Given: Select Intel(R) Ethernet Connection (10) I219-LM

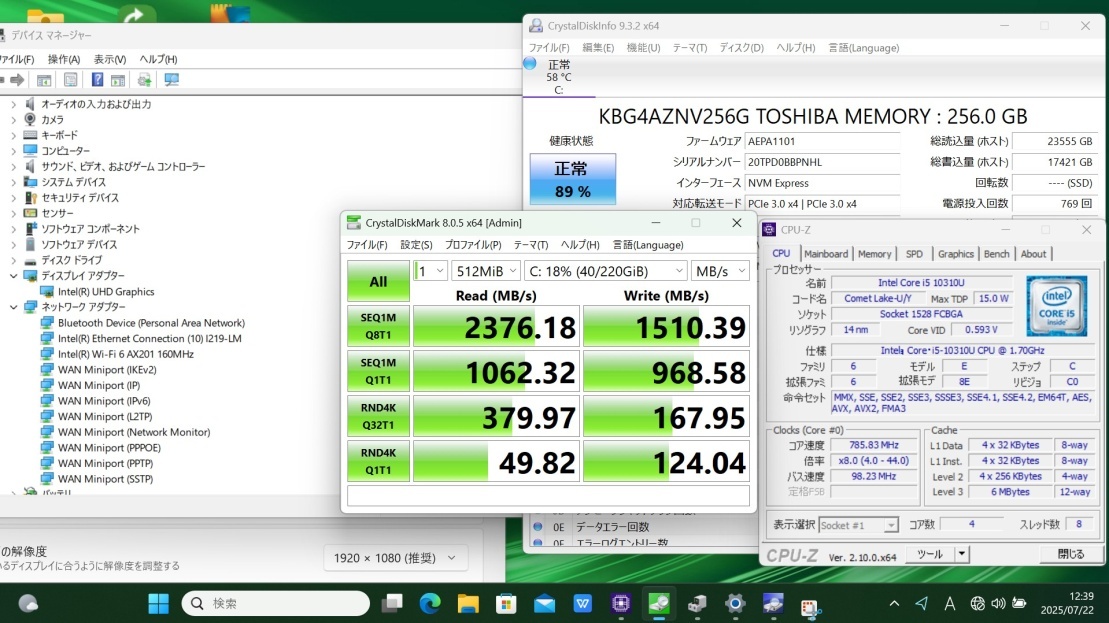Looking at the screenshot, I should tap(150, 339).
